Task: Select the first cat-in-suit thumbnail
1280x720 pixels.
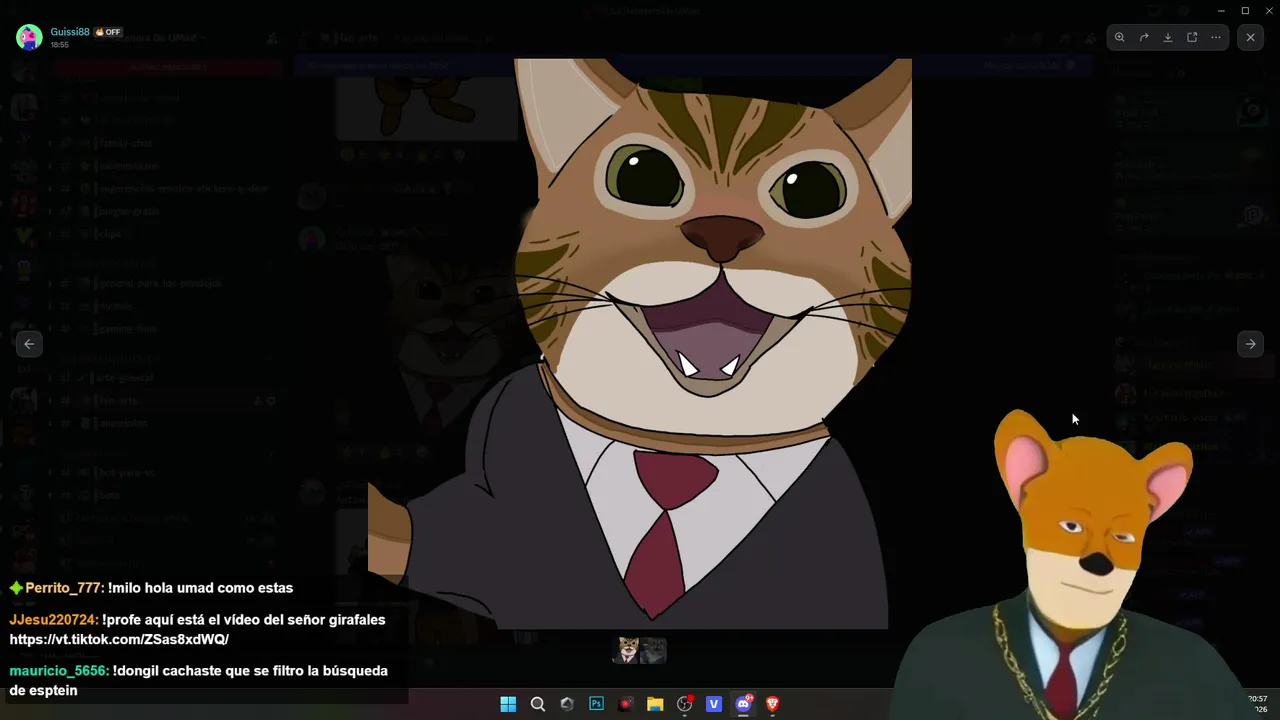Action: (627, 651)
